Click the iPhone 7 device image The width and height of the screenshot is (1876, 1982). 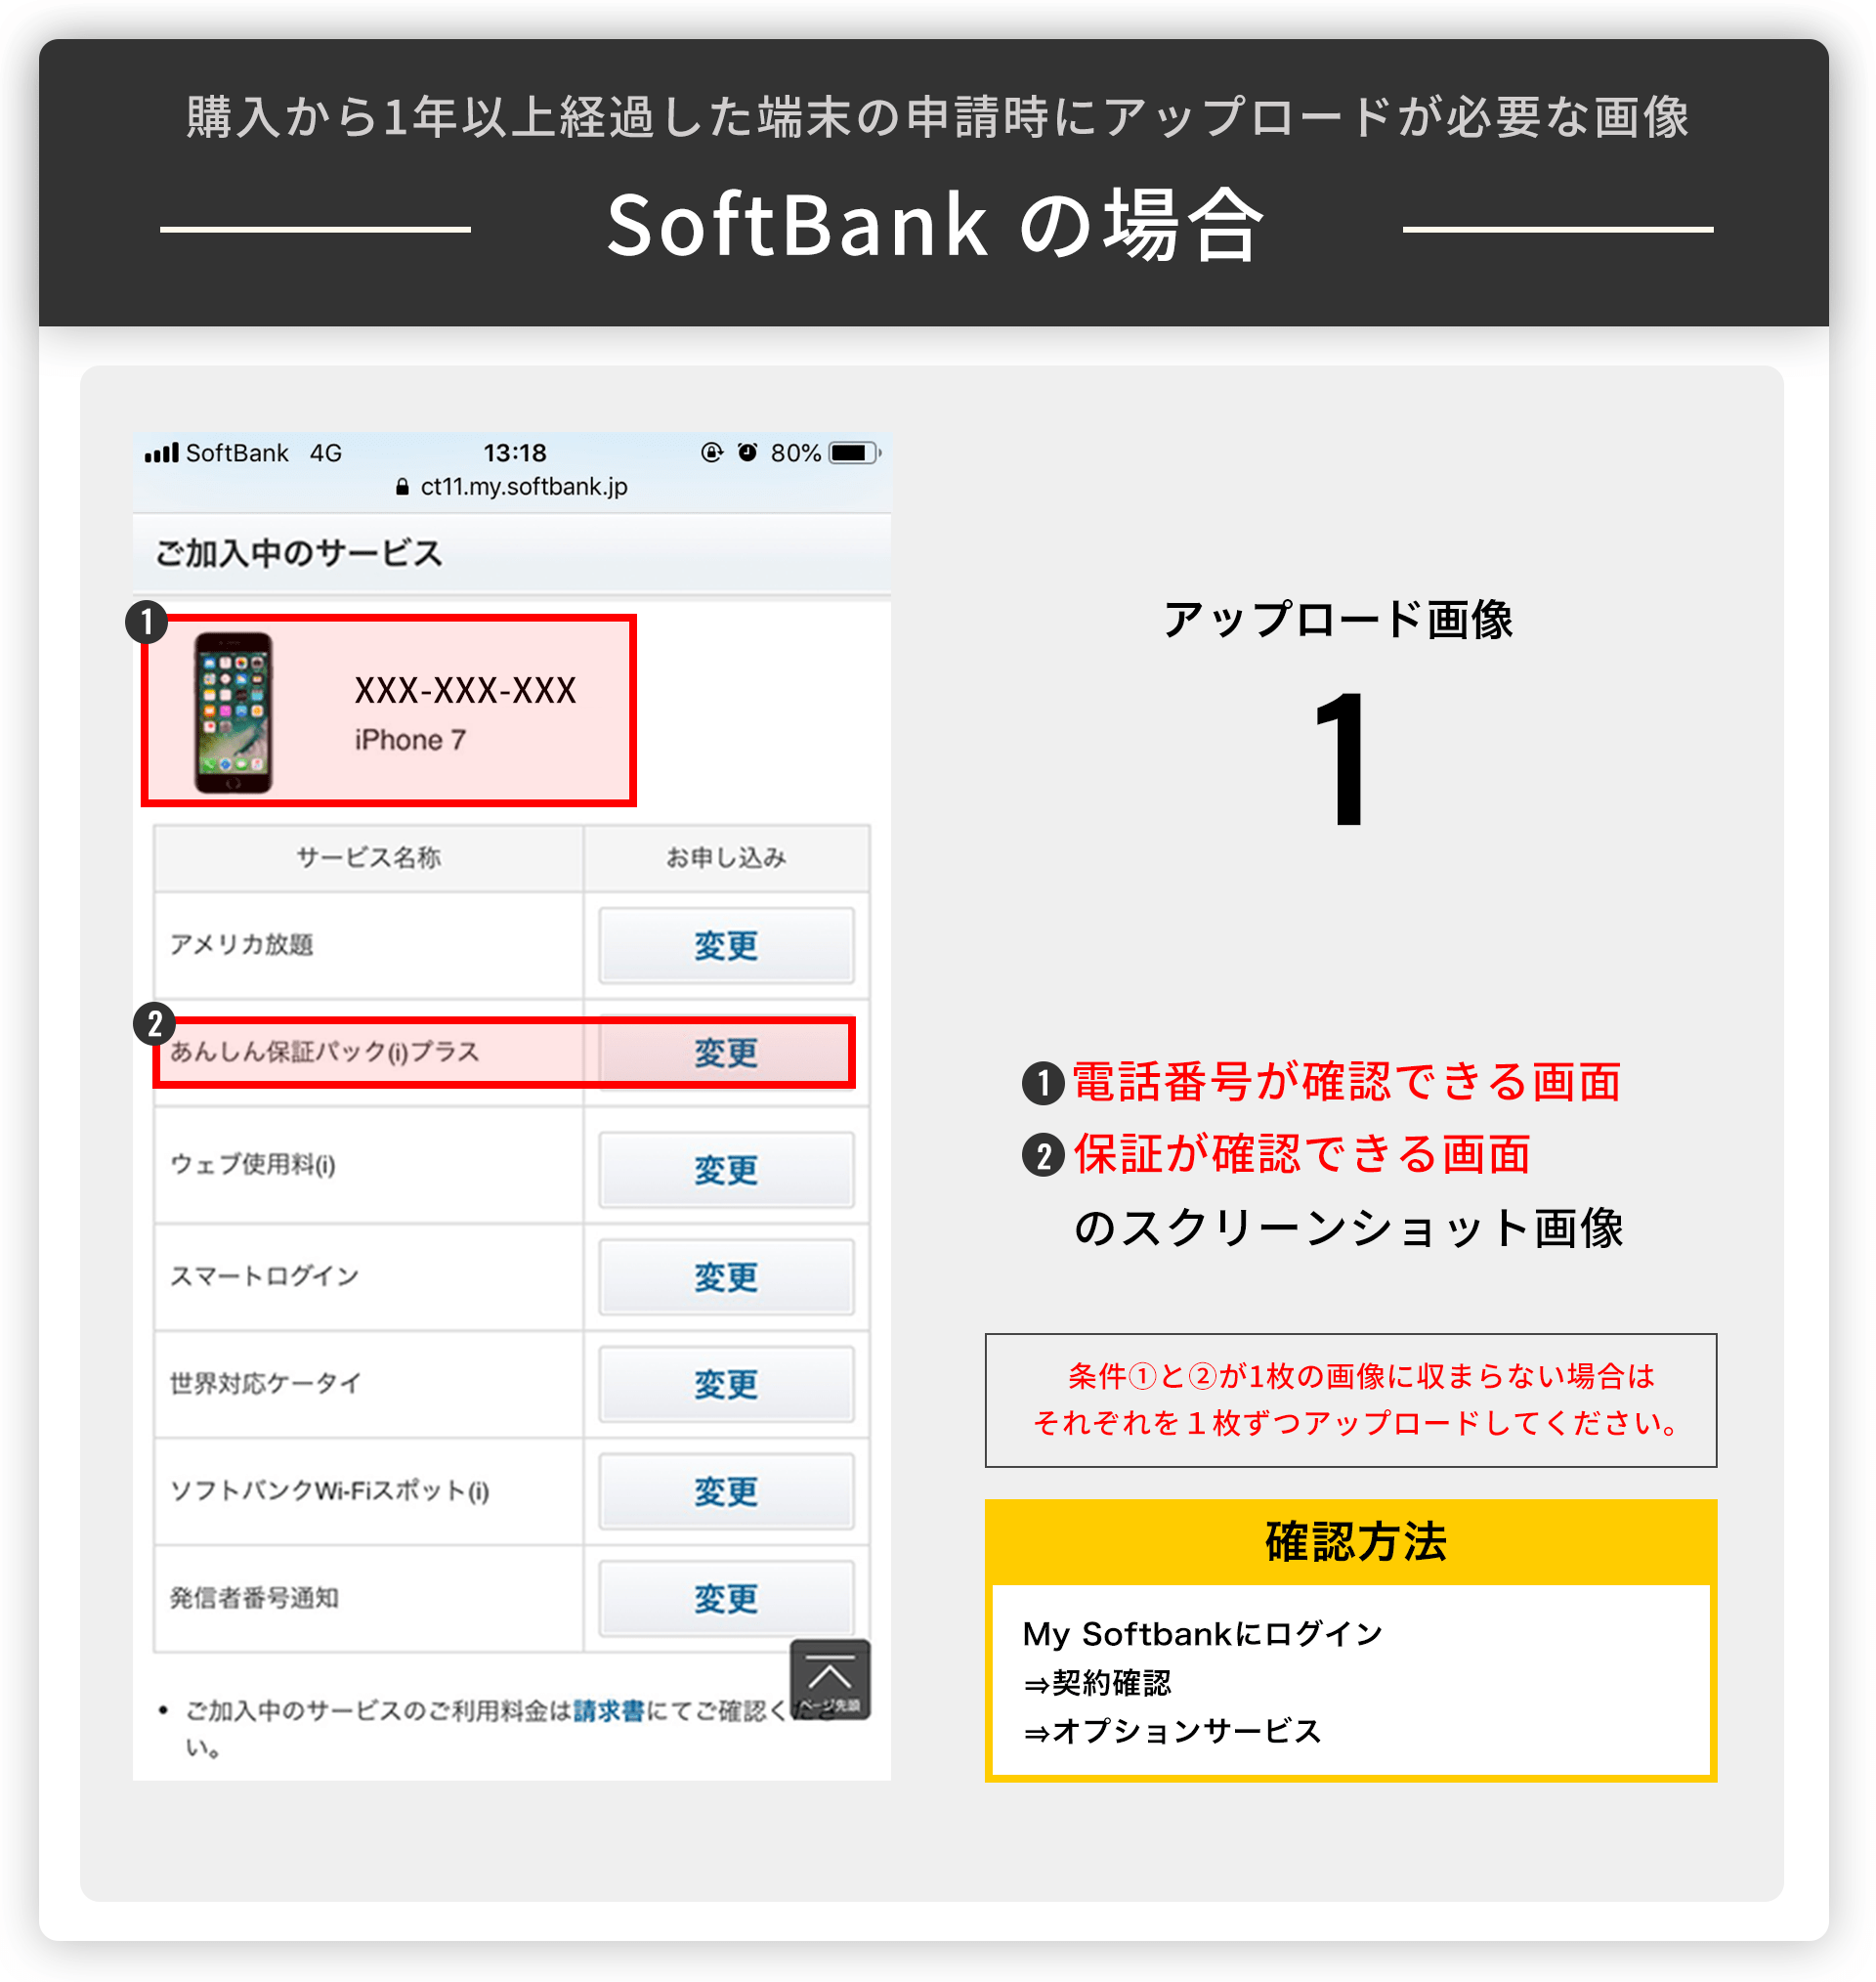tap(233, 713)
